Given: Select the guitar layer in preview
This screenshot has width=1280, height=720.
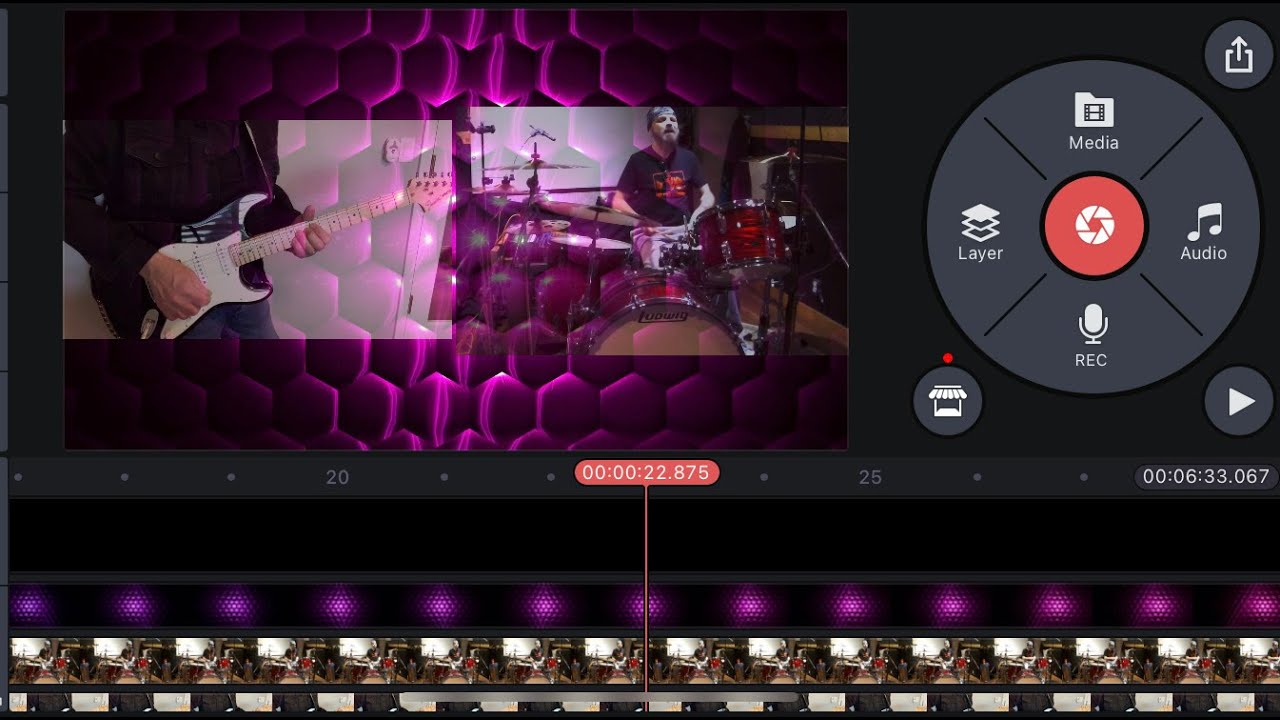Looking at the screenshot, I should (x=257, y=229).
